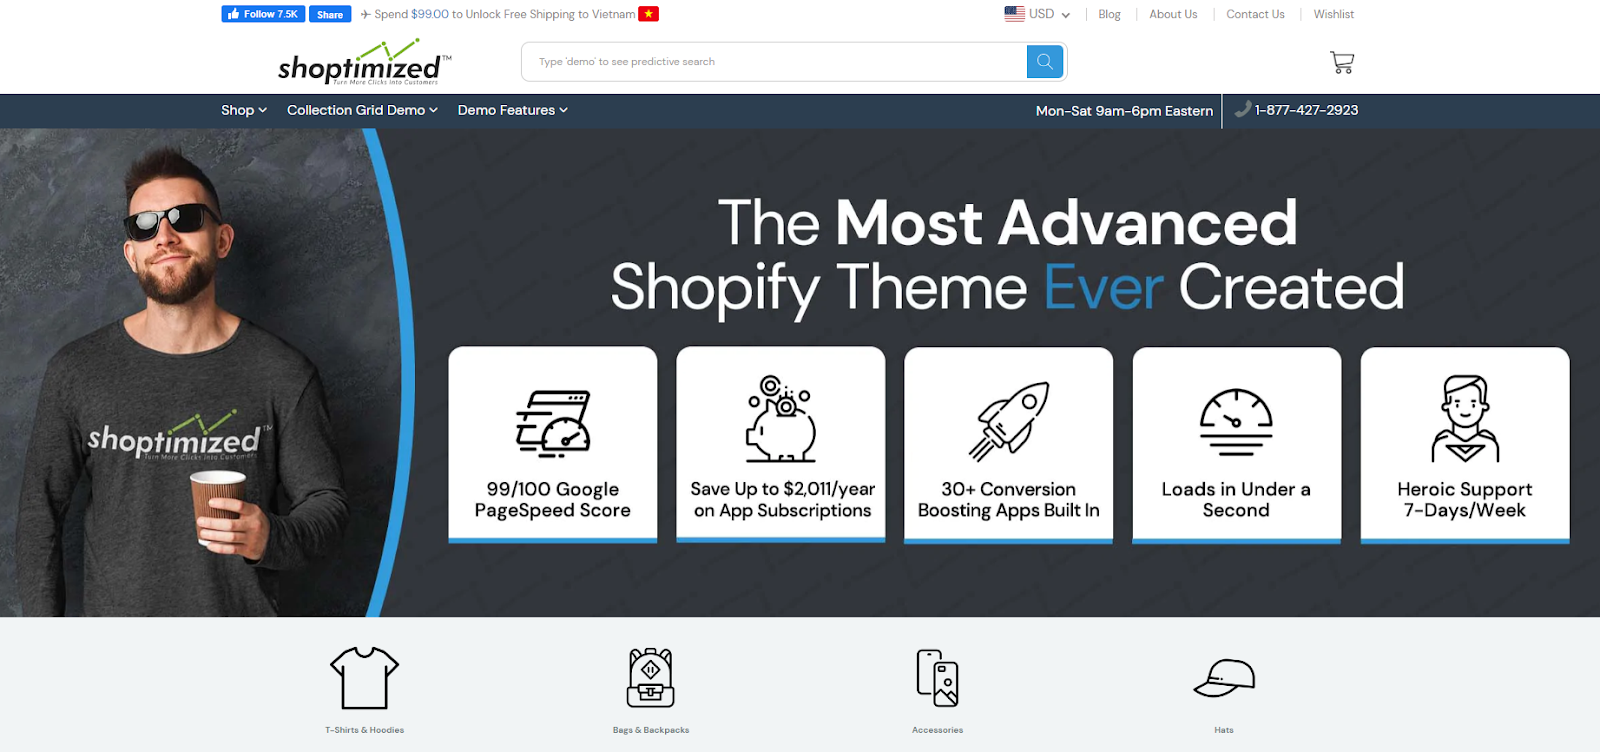Screen dimensions: 1600x752
Task: View the Wishlist
Action: pos(1333,14)
